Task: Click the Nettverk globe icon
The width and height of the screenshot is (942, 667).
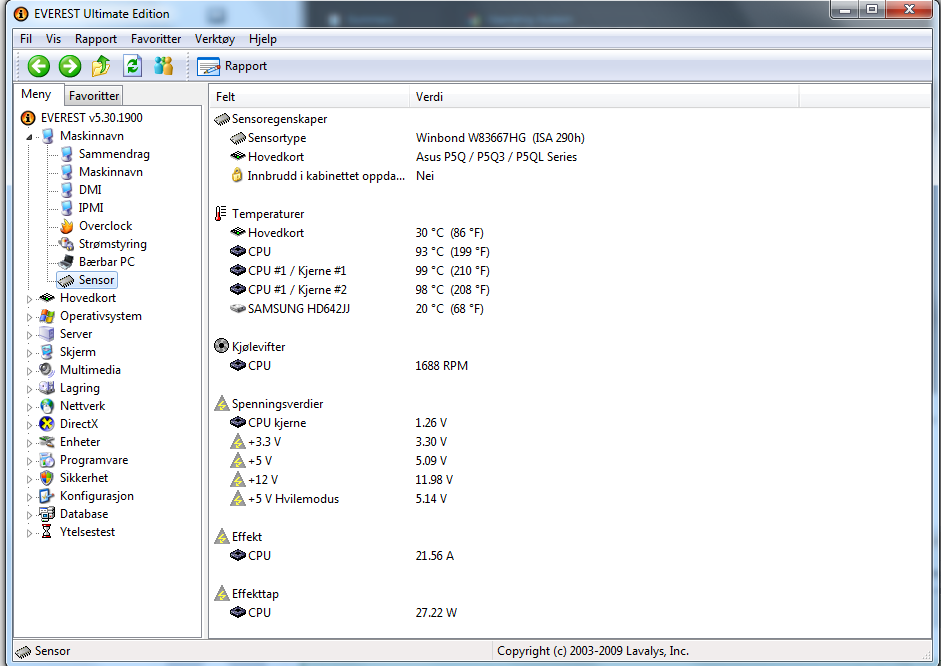Action: click(x=46, y=406)
